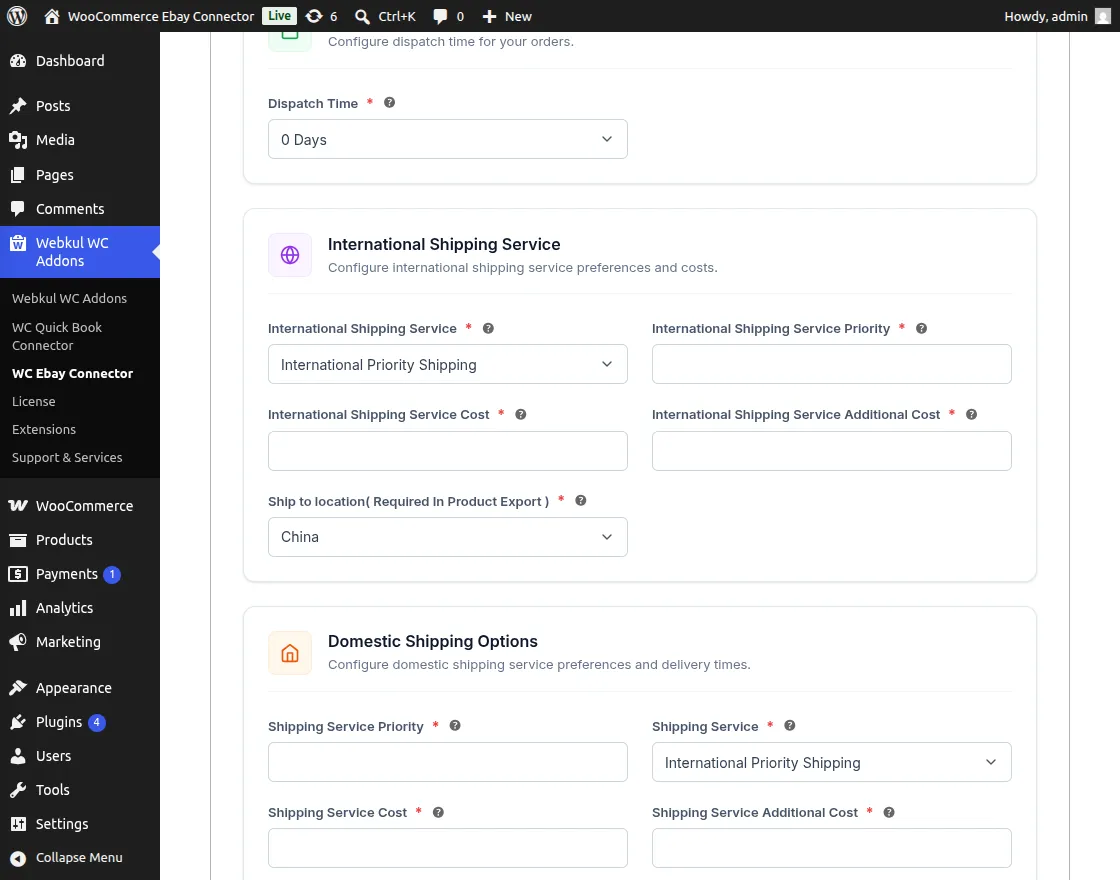Open the WC Quick Book Connector link
1120x880 pixels.
57,336
